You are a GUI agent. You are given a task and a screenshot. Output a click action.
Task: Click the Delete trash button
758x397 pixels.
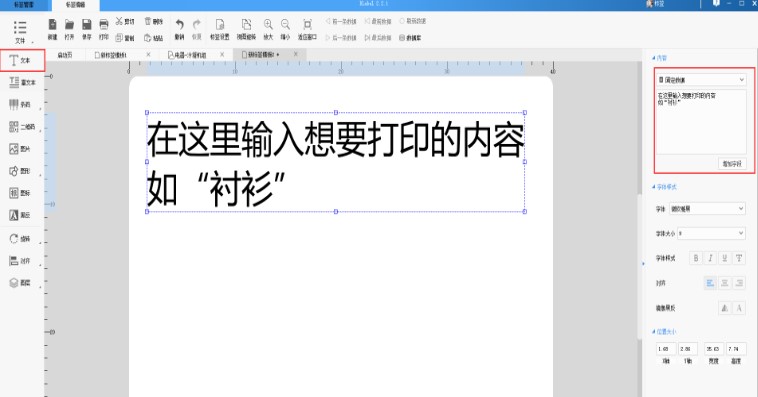tap(154, 22)
